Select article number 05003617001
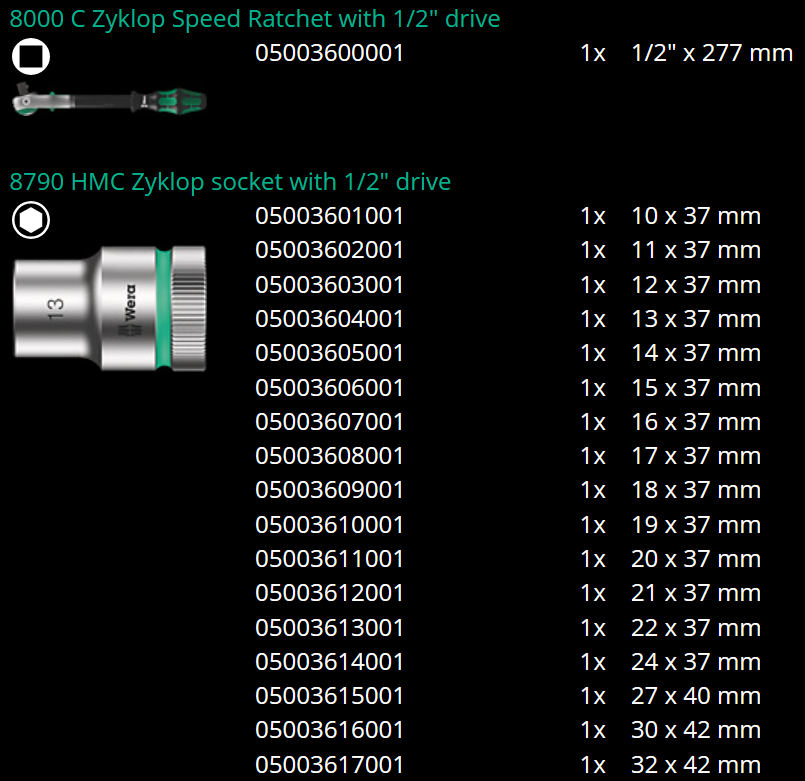Screen dimensions: 805x781 click(329, 765)
